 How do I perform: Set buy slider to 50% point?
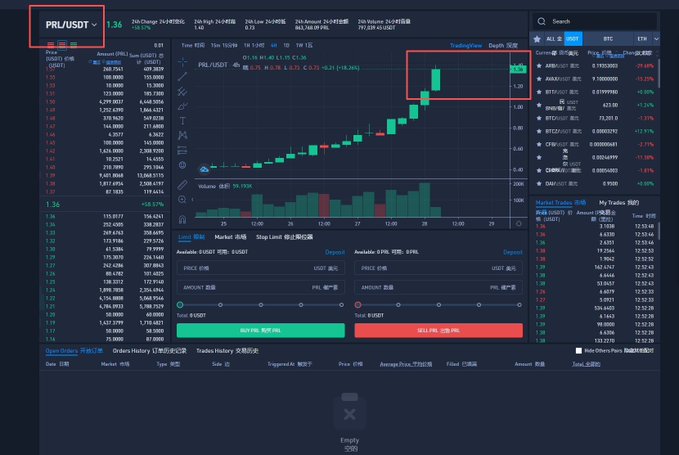(261, 305)
